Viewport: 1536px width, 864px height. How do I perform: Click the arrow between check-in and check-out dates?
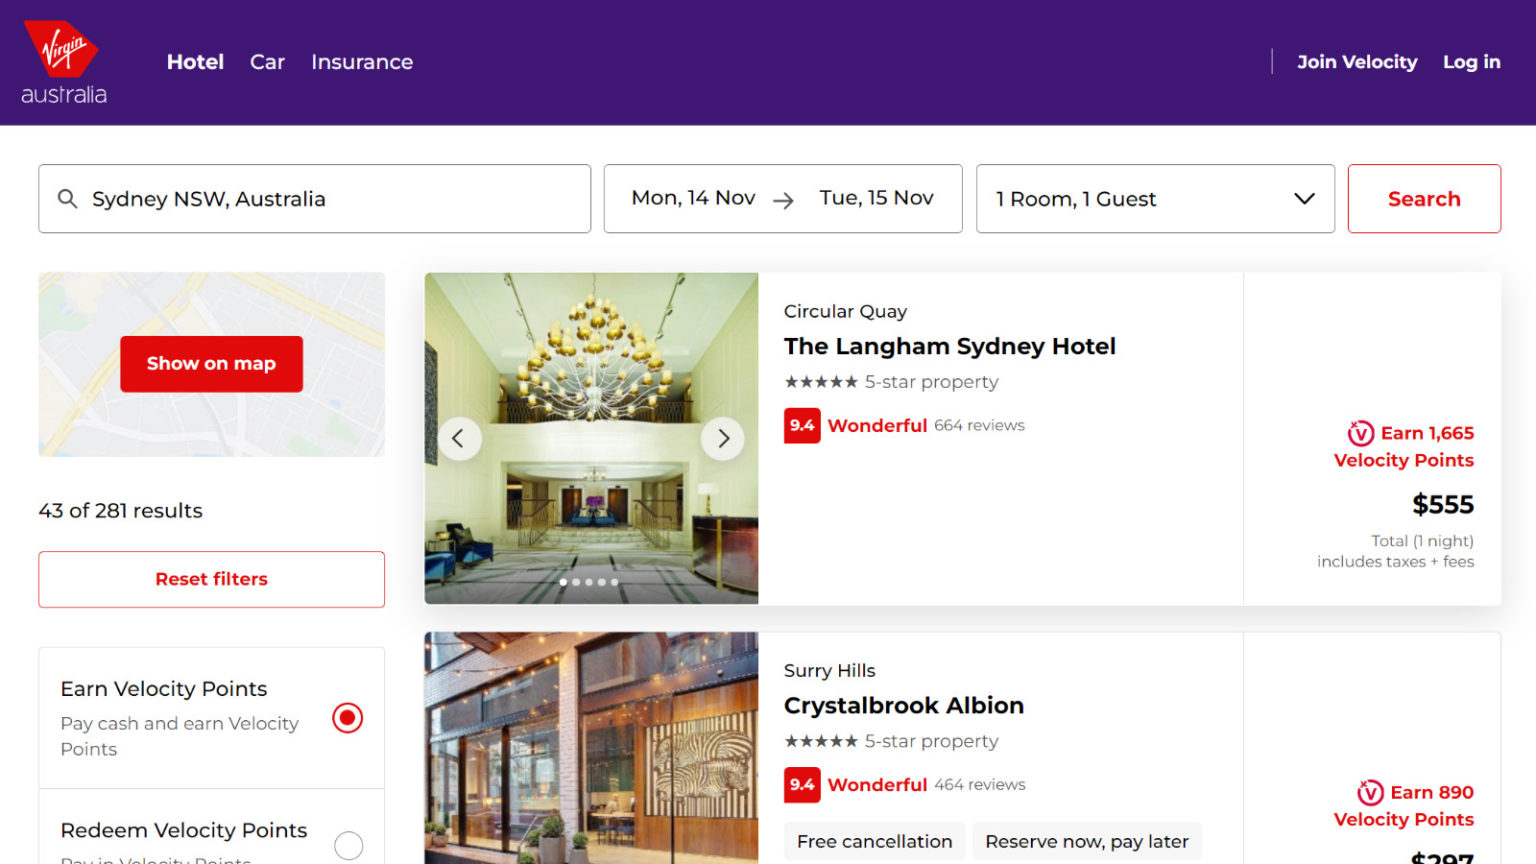point(786,198)
